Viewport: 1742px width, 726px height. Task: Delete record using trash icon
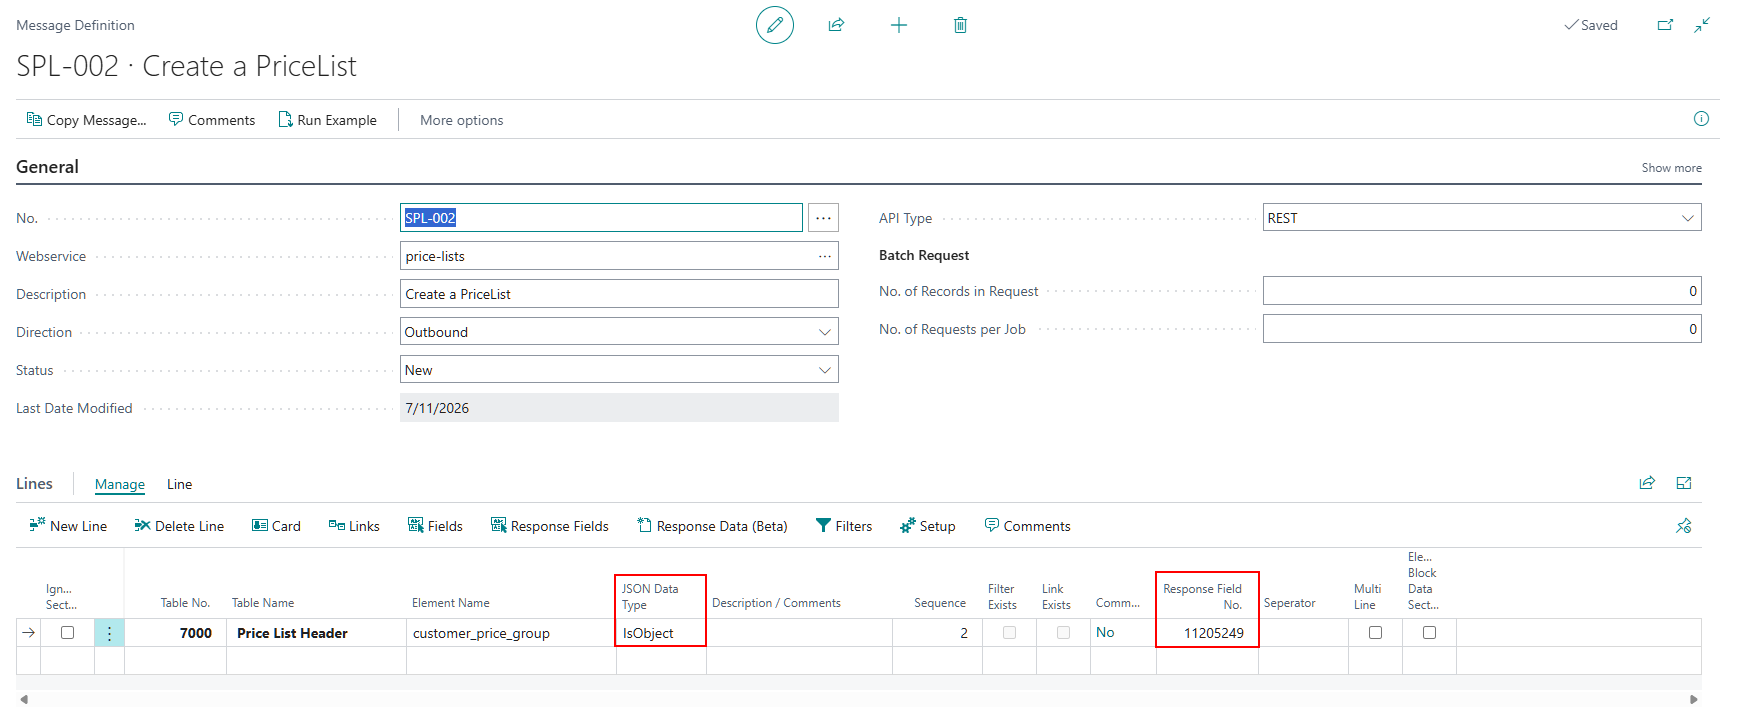tap(960, 25)
